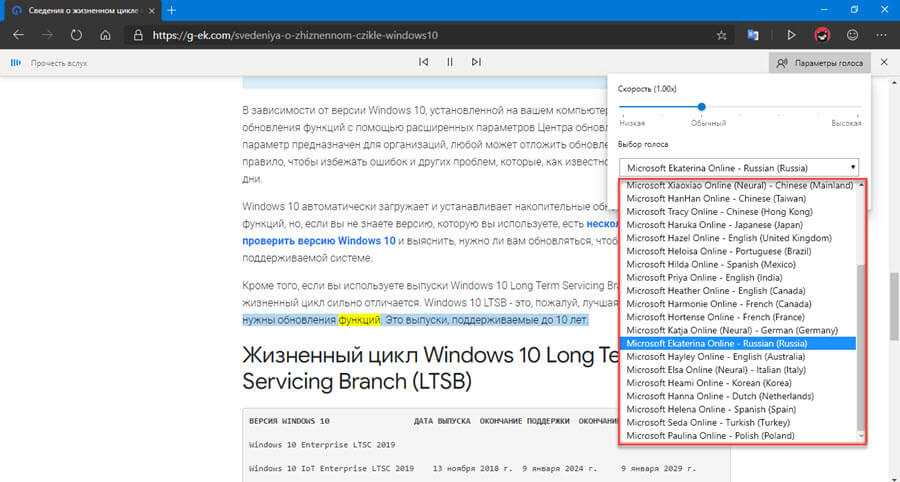Select Microsoft Helena Online Spanish (Spain)

click(x=738, y=410)
